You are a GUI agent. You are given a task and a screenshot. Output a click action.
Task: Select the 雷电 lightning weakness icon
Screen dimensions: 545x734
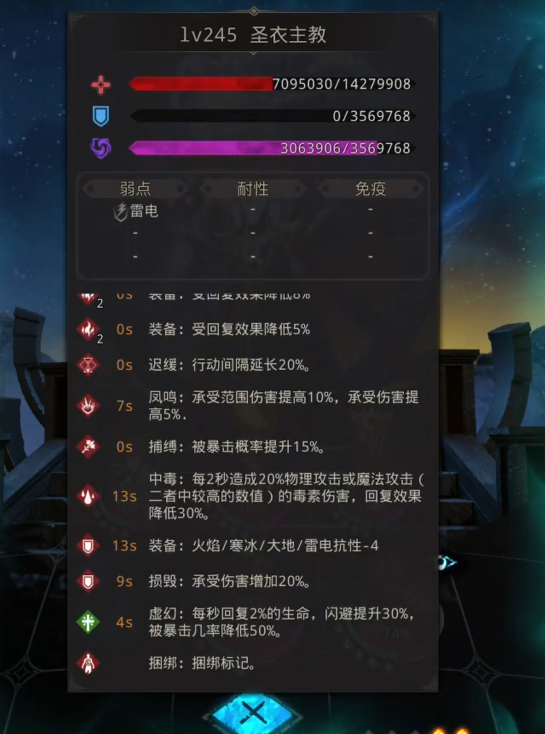[x=121, y=212]
